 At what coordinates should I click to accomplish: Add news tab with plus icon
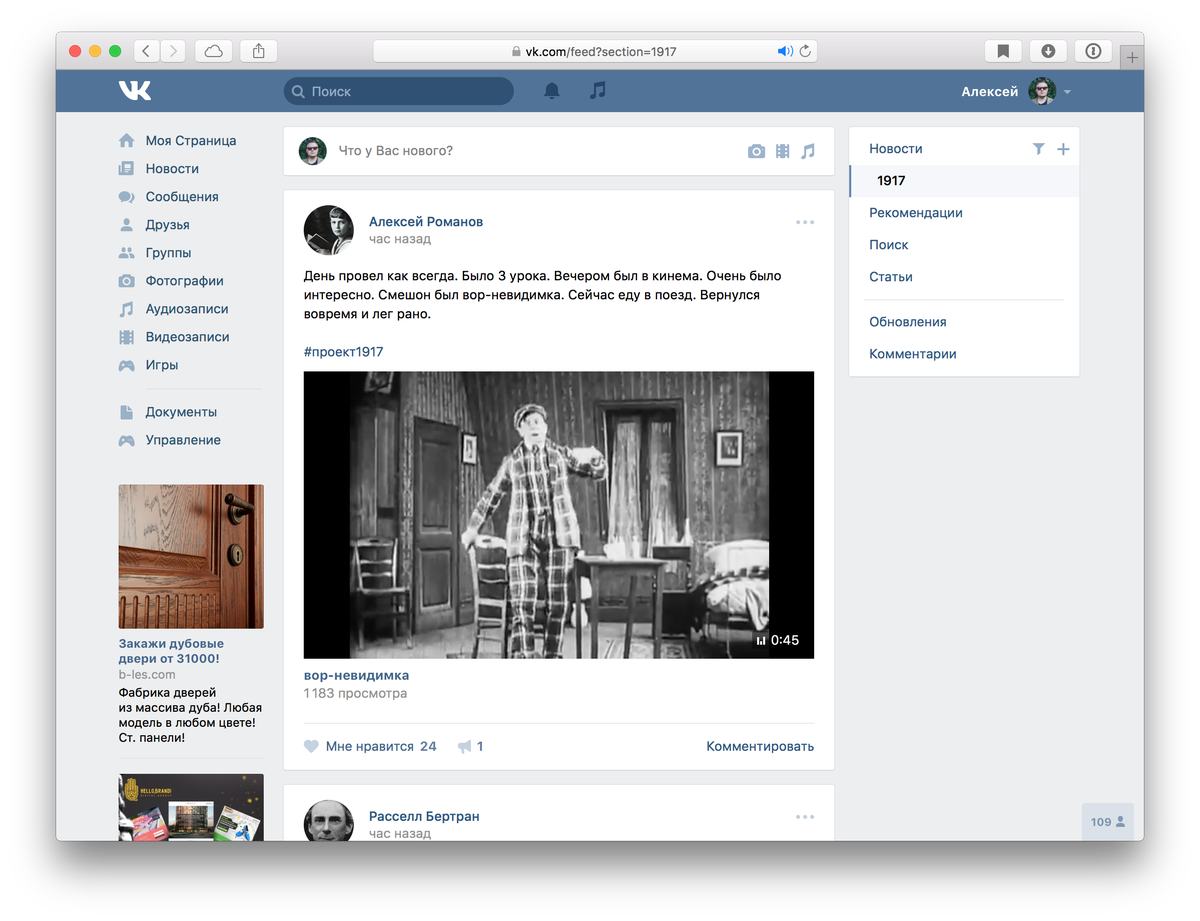[1063, 149]
